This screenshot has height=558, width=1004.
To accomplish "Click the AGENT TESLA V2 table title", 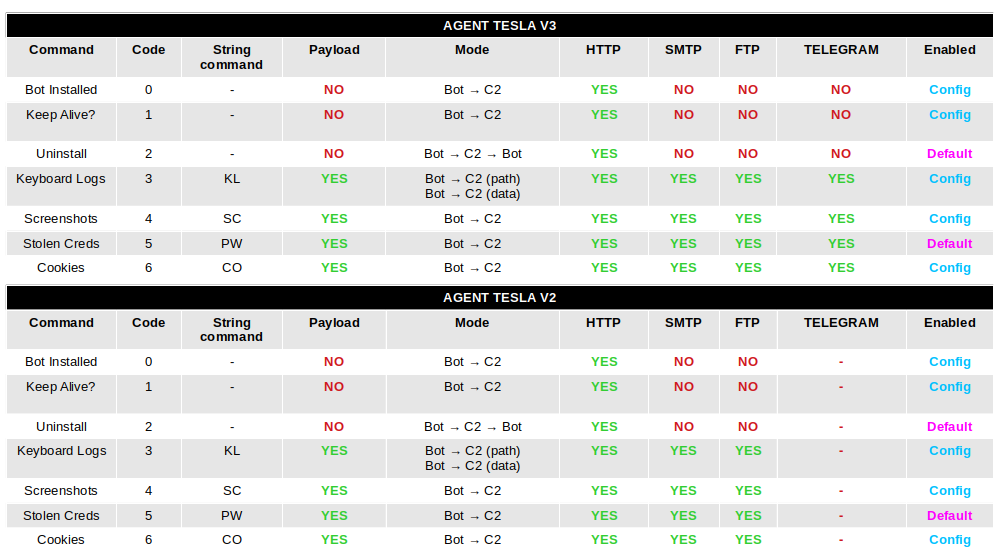I will (500, 298).
